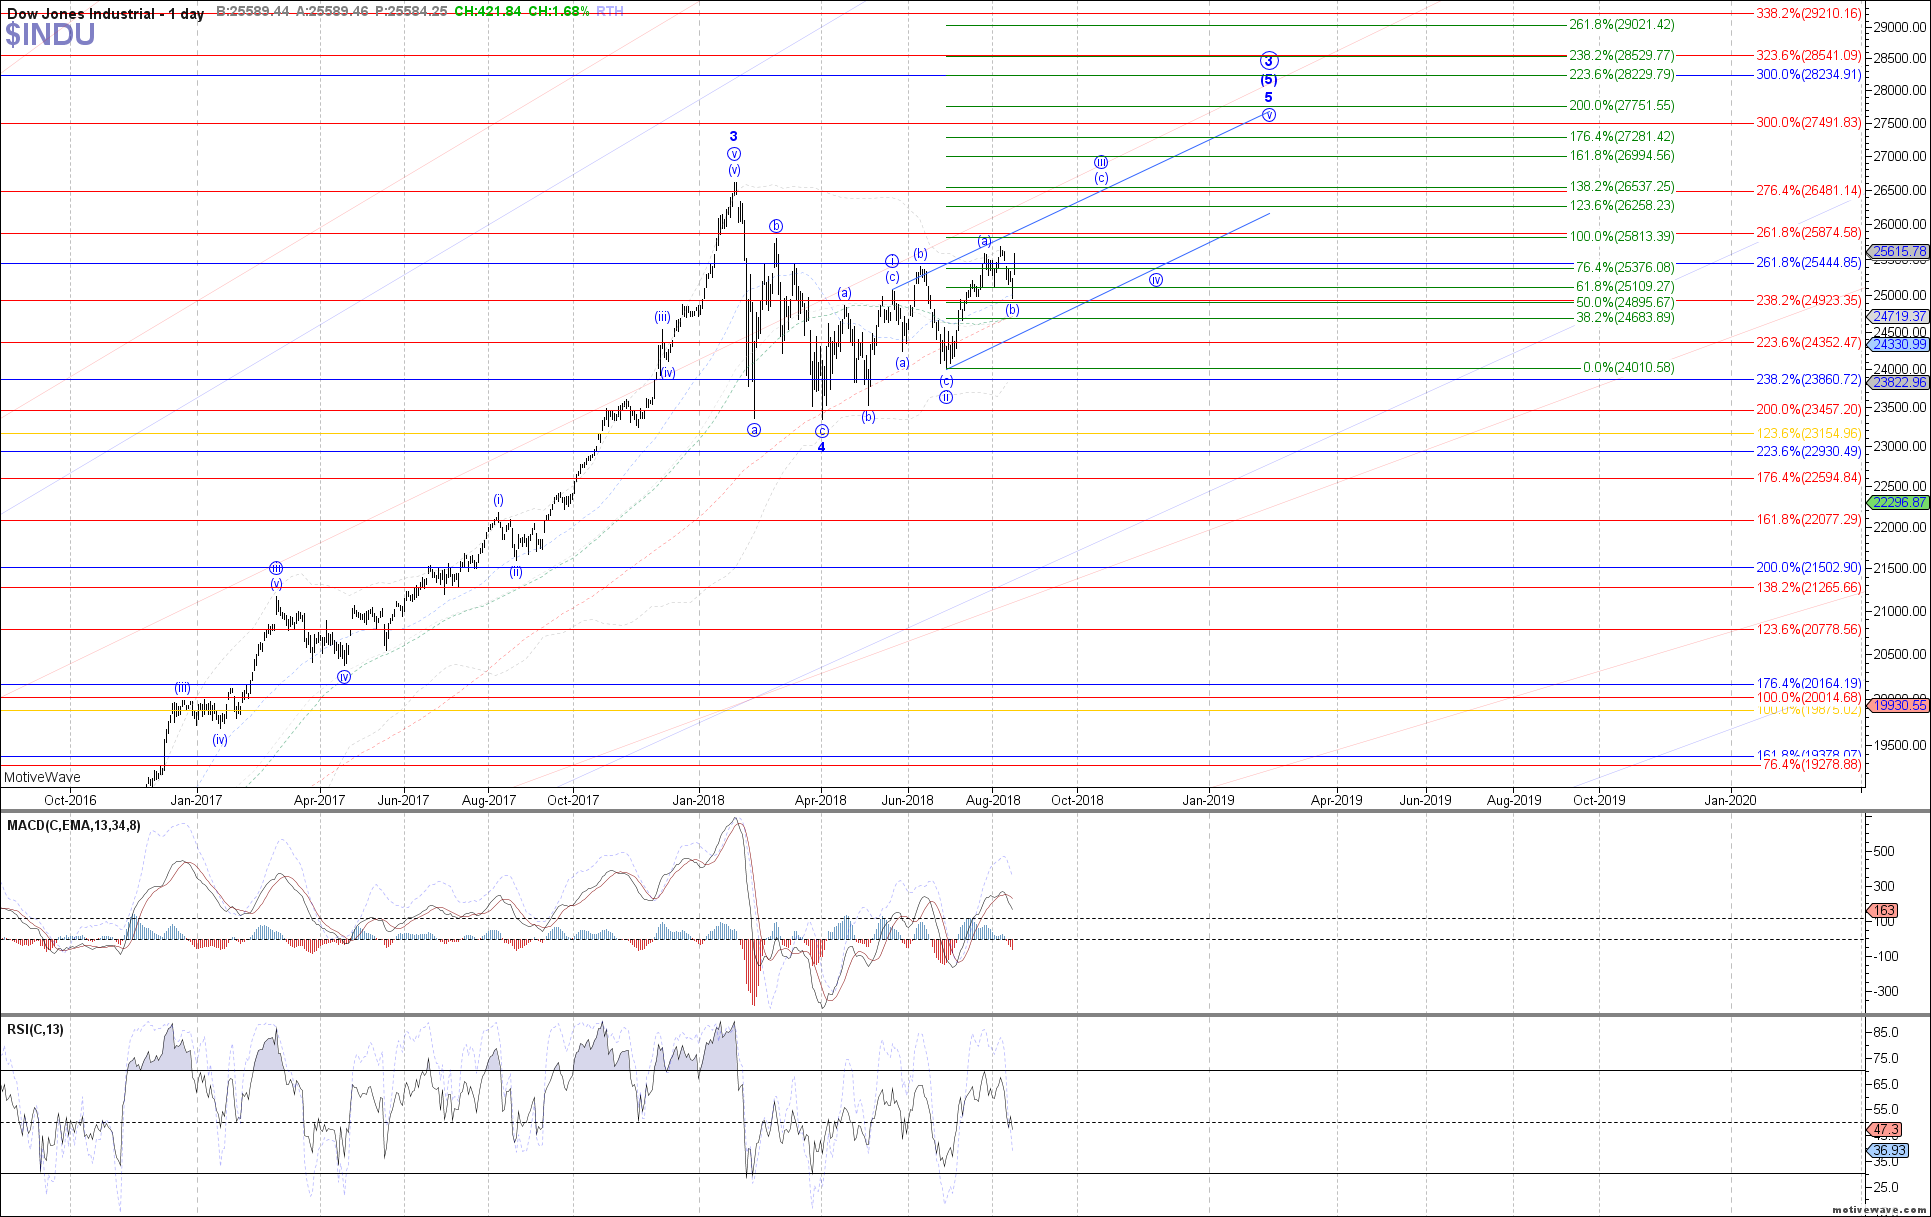
Task: Select the 50.0%(24895.67) Fibonacci label
Action: coord(1625,302)
